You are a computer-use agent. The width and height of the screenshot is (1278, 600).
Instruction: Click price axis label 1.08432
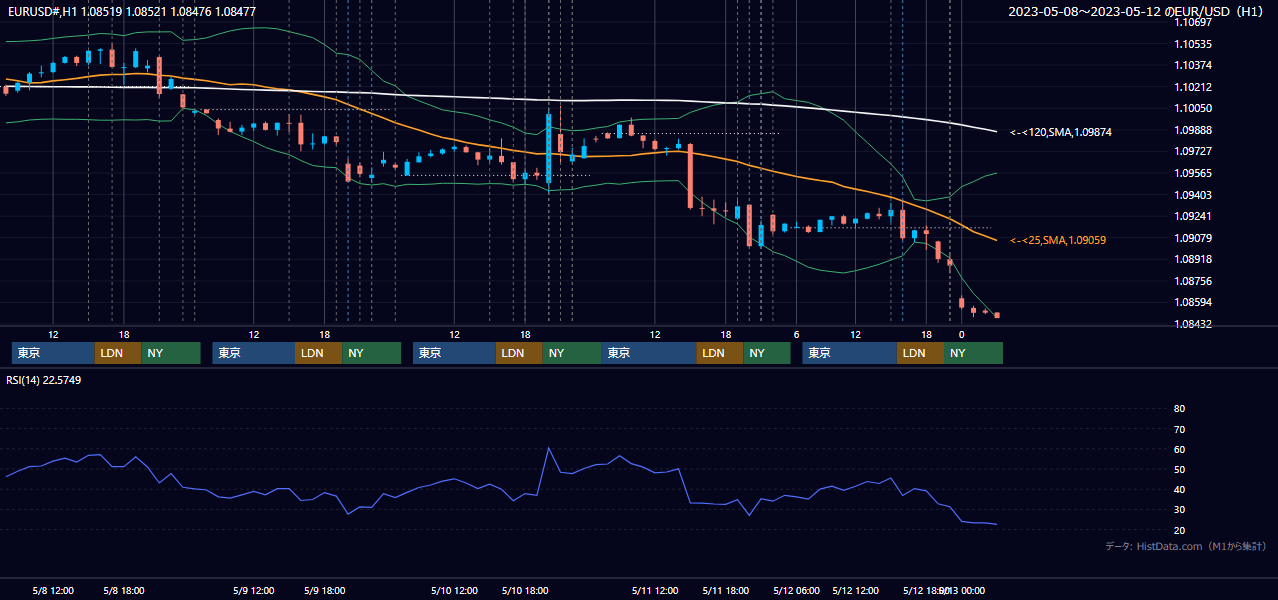1193,324
